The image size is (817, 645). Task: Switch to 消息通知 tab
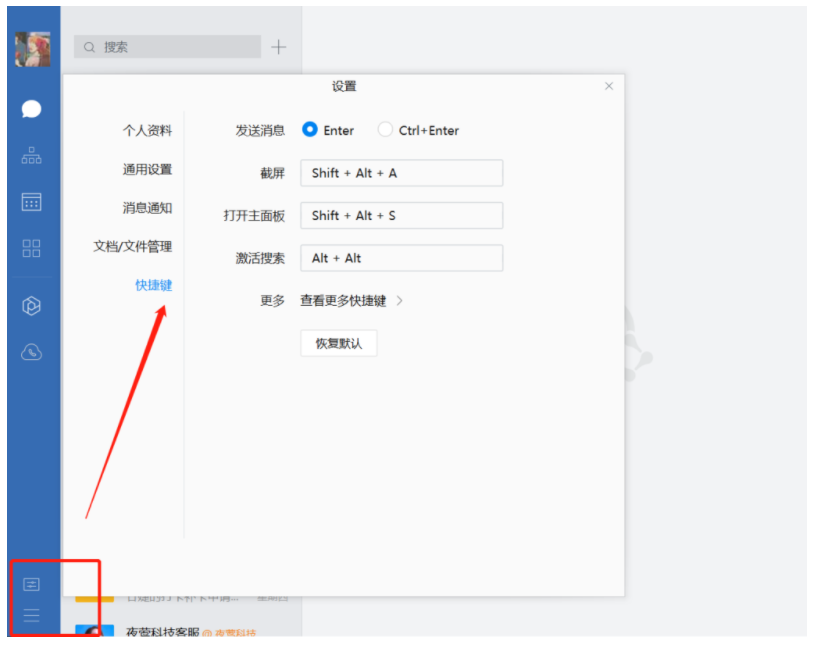pos(147,208)
